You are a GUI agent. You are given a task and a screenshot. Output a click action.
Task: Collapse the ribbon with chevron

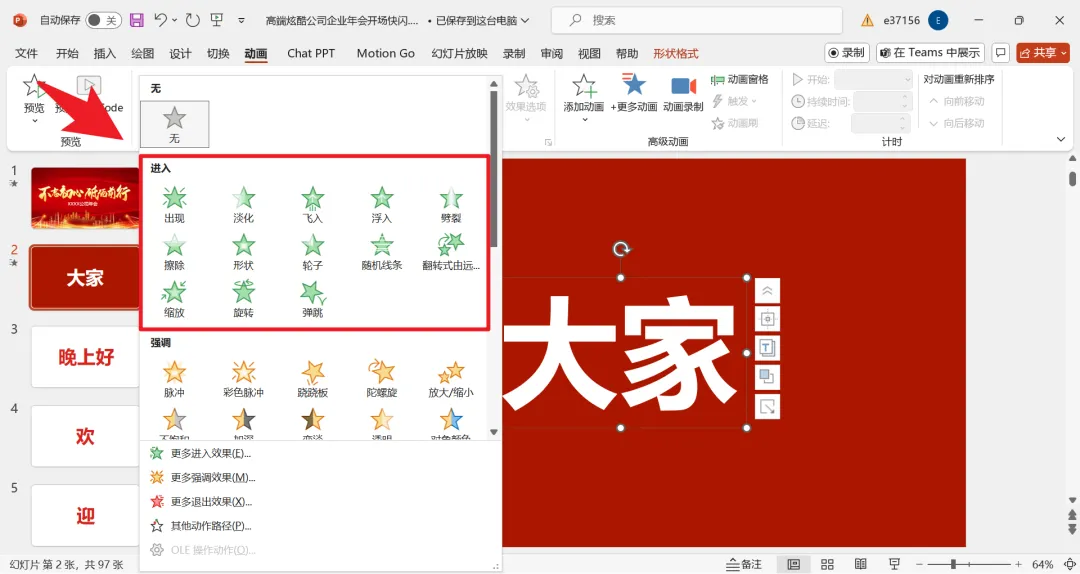point(1061,140)
